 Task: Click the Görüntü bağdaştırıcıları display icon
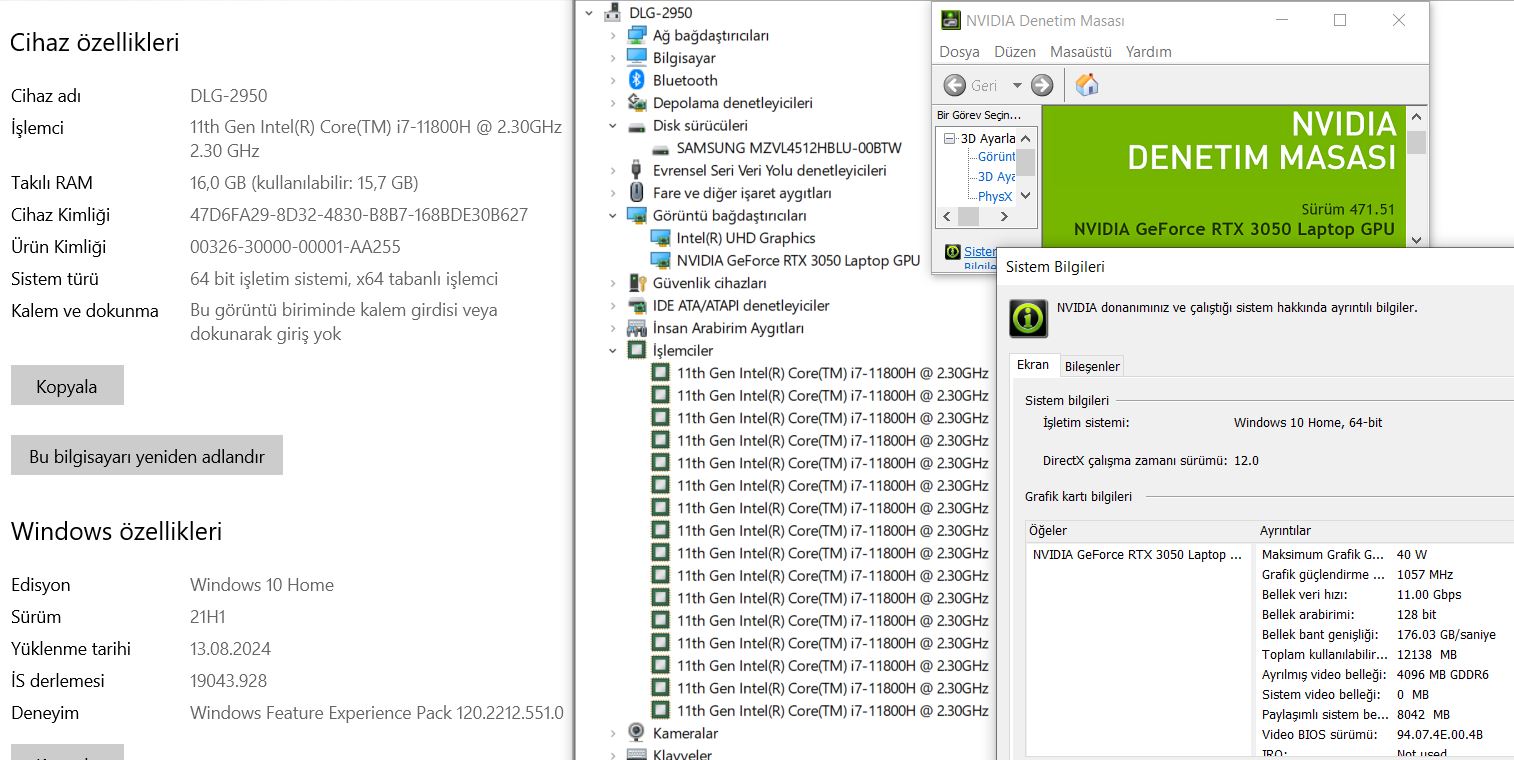click(x=637, y=215)
